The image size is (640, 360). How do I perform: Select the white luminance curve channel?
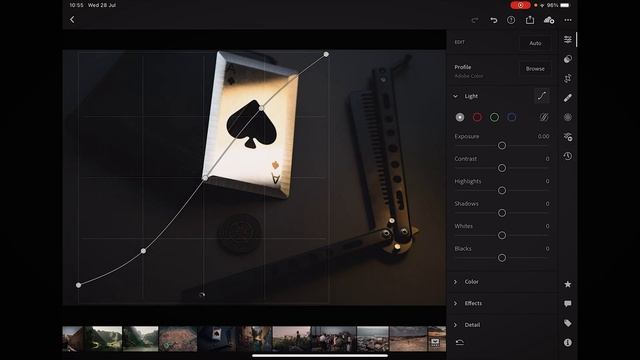460,118
